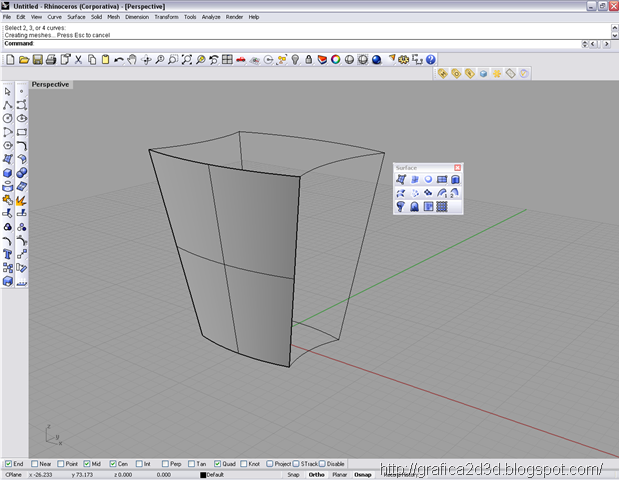Viewport: 619px width, 480px height.
Task: Select the arrow pointer tool in left toolbar
Action: point(8,92)
